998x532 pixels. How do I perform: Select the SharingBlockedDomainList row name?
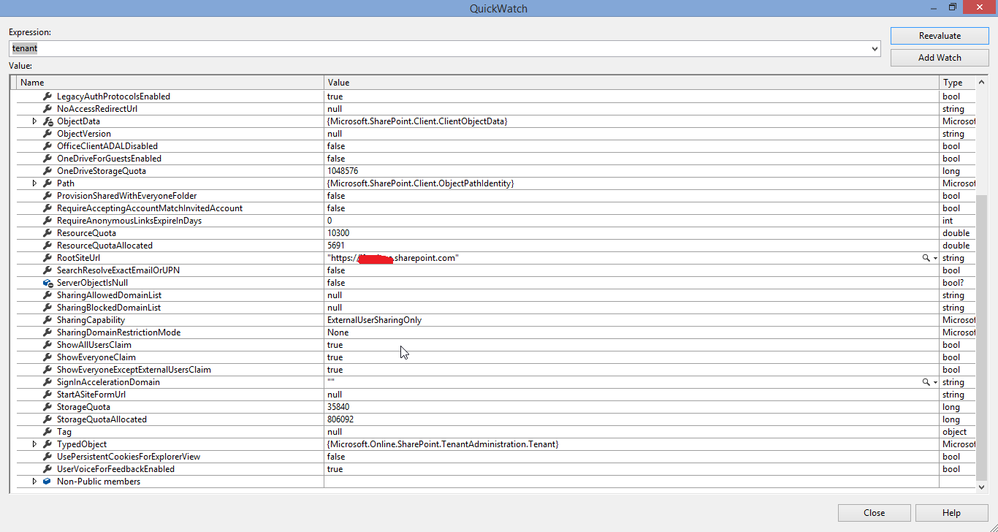click(x=109, y=307)
